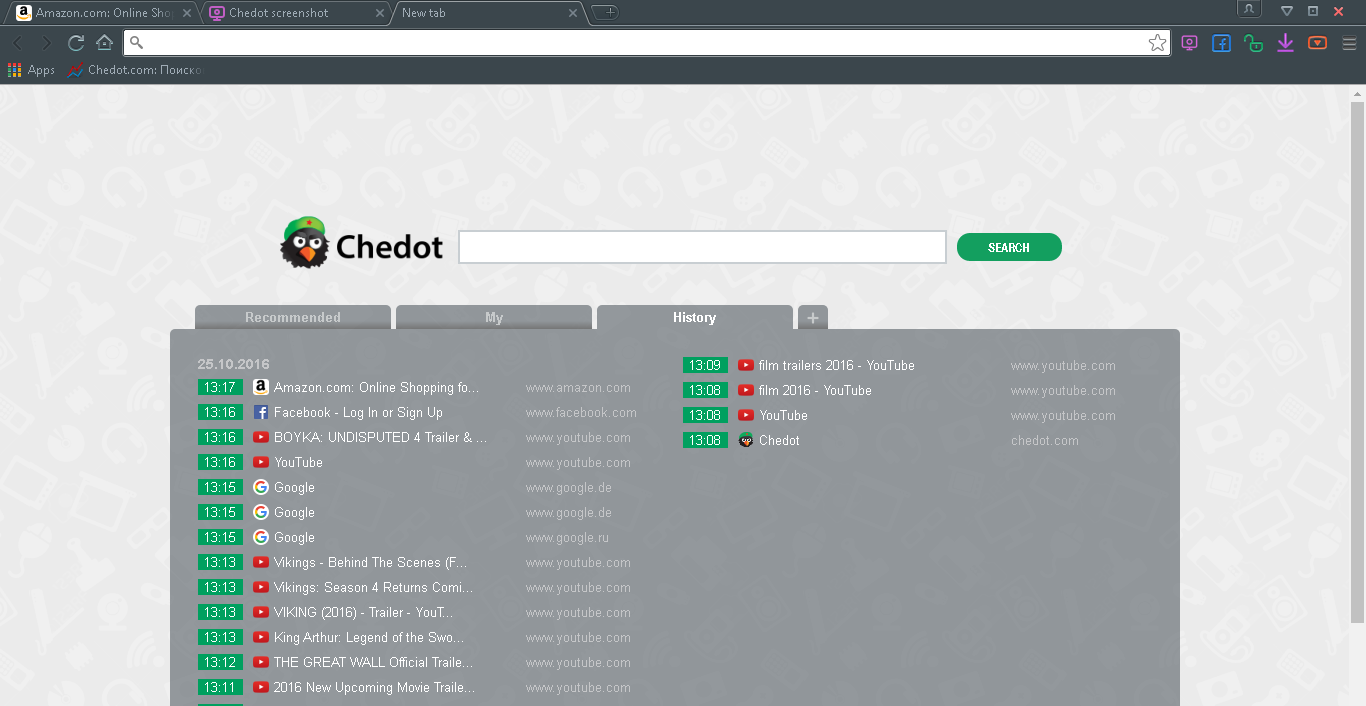Switch to the Amazon.com browser tab
The height and width of the screenshot is (706, 1366).
click(x=103, y=13)
